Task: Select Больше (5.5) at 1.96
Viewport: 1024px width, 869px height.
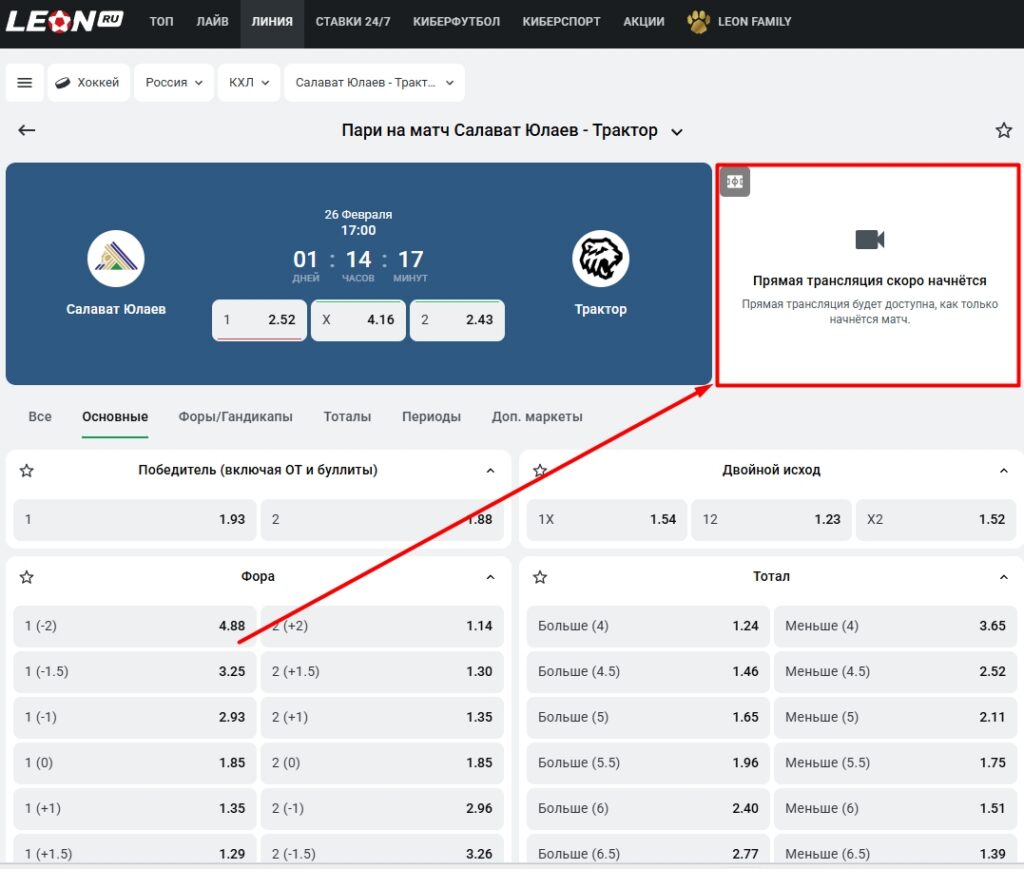Action: pyautogui.click(x=648, y=763)
